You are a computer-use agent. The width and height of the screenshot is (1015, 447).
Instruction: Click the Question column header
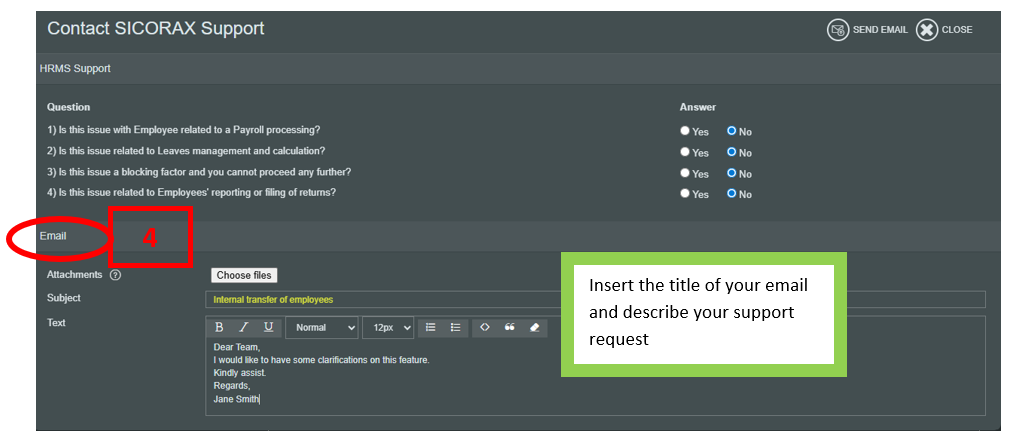coord(68,107)
